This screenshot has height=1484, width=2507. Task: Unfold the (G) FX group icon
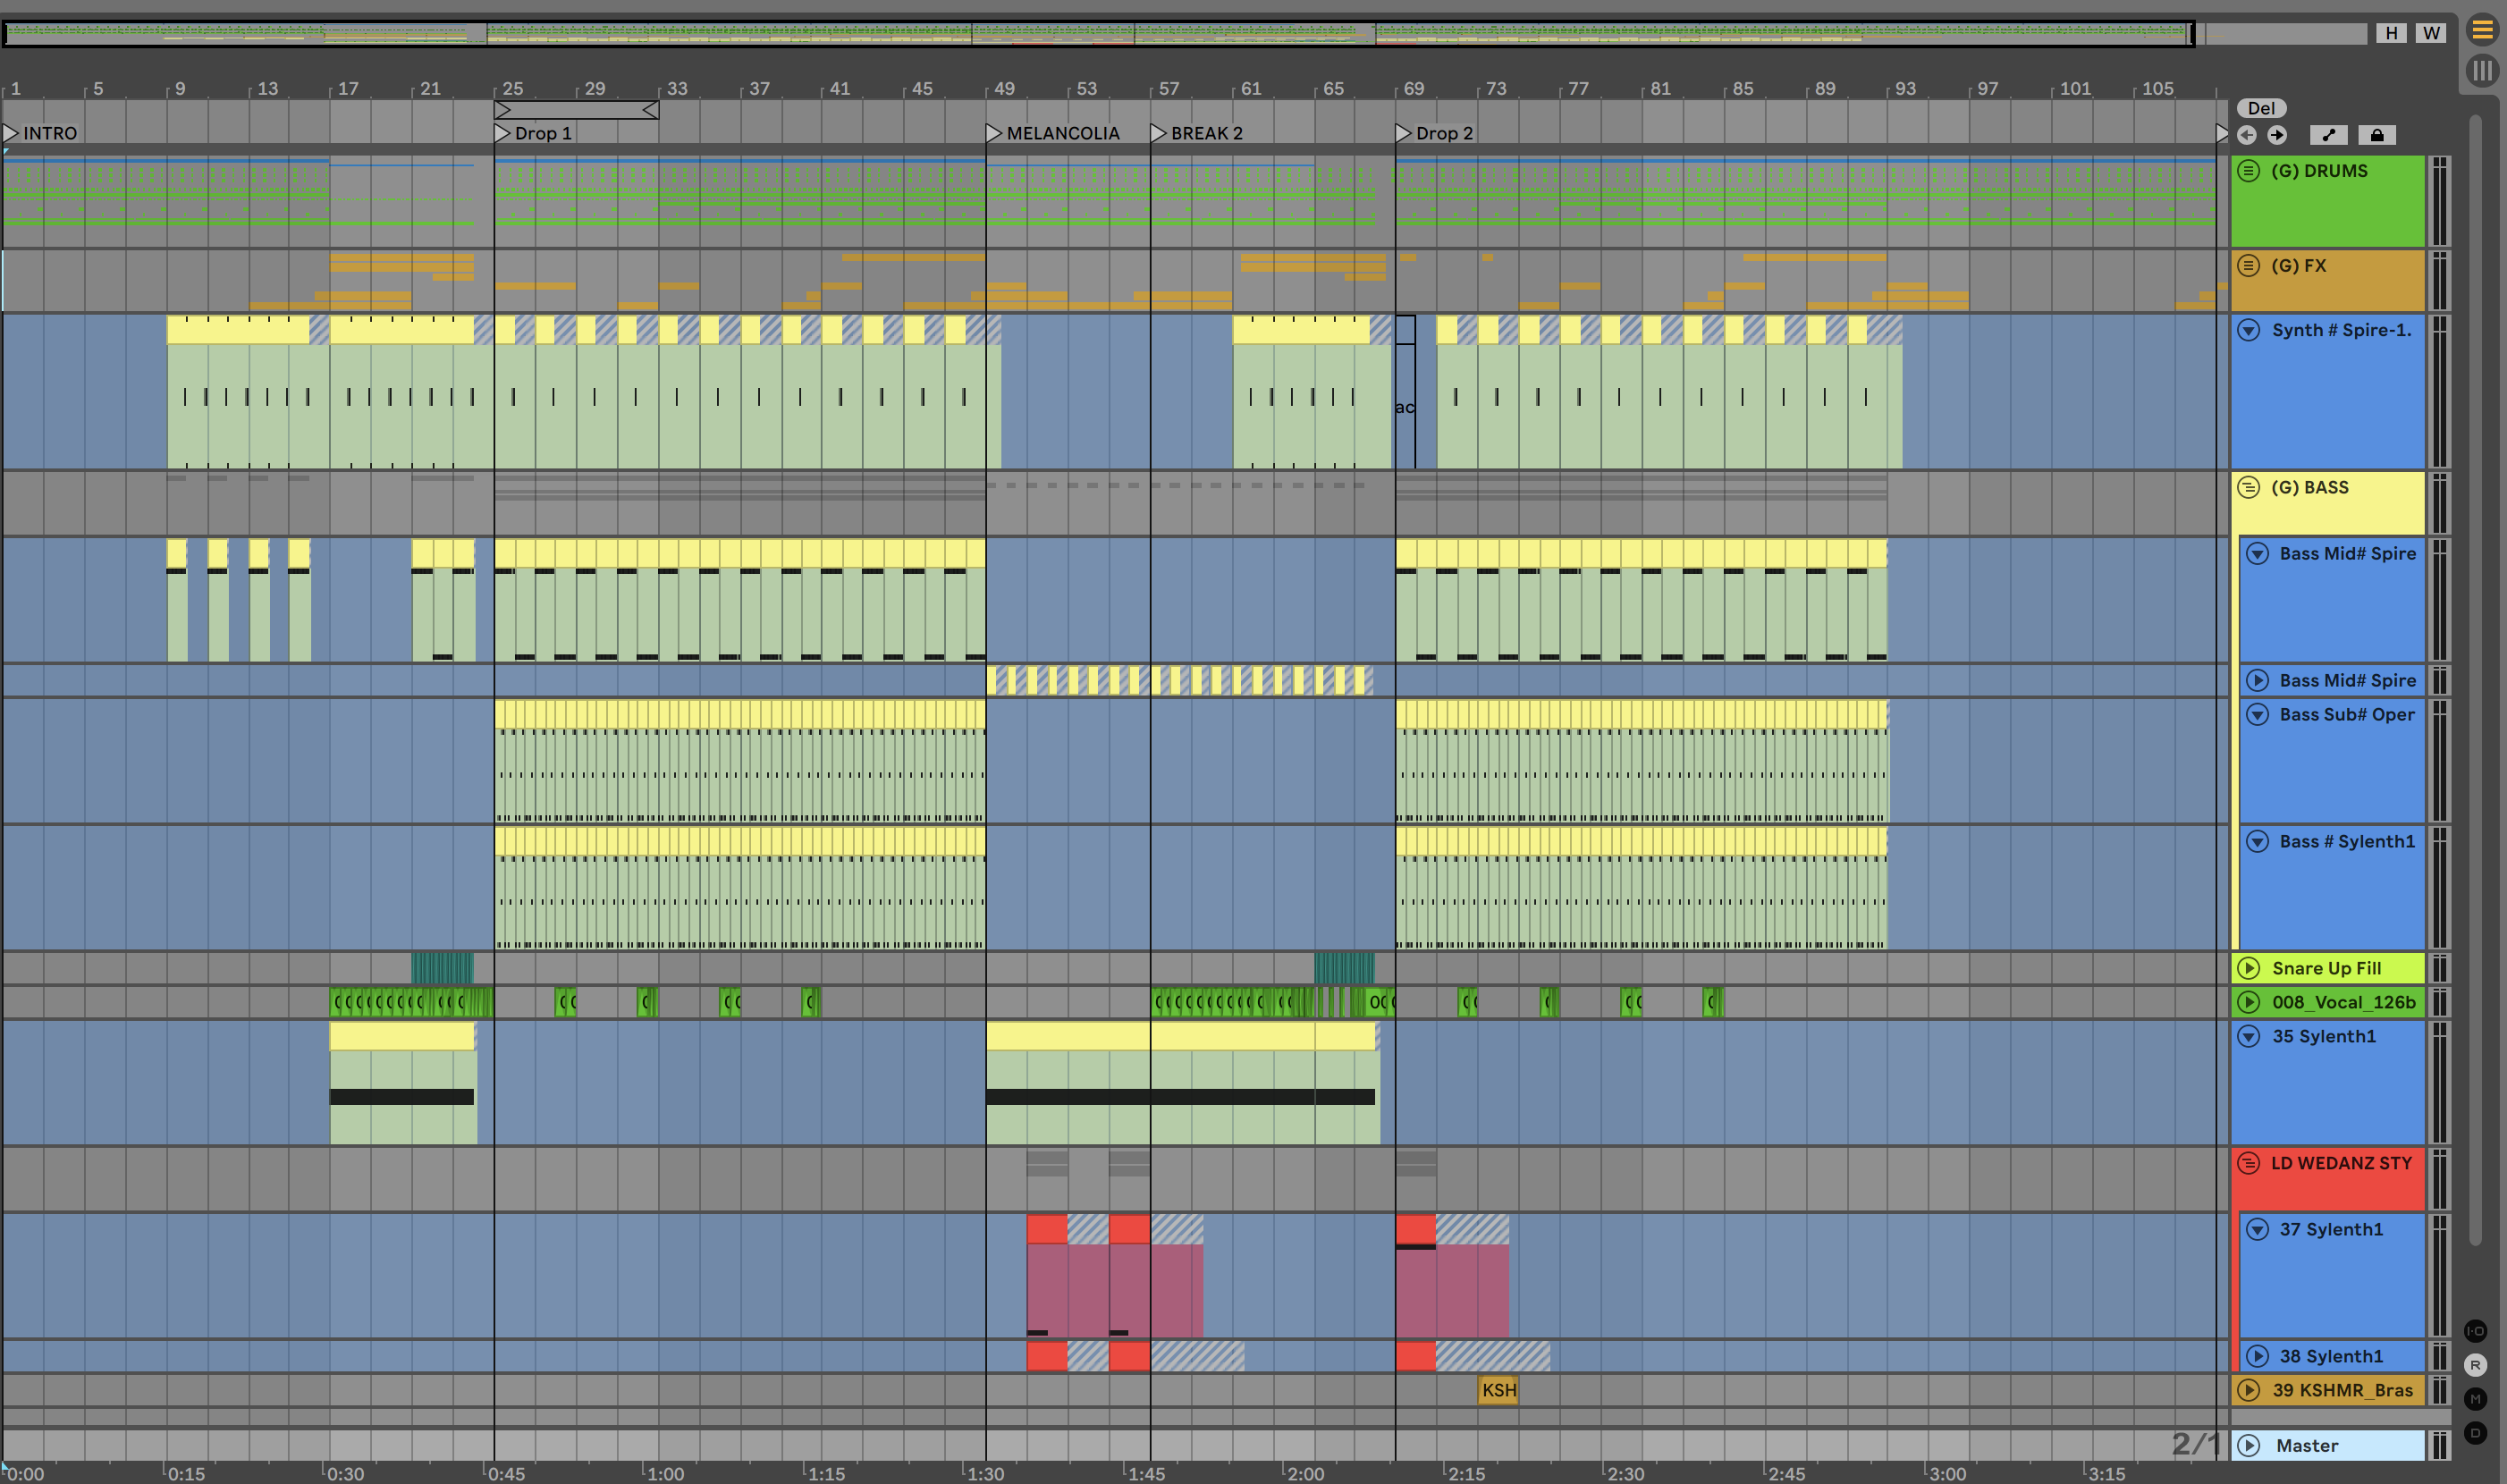[x=2249, y=266]
